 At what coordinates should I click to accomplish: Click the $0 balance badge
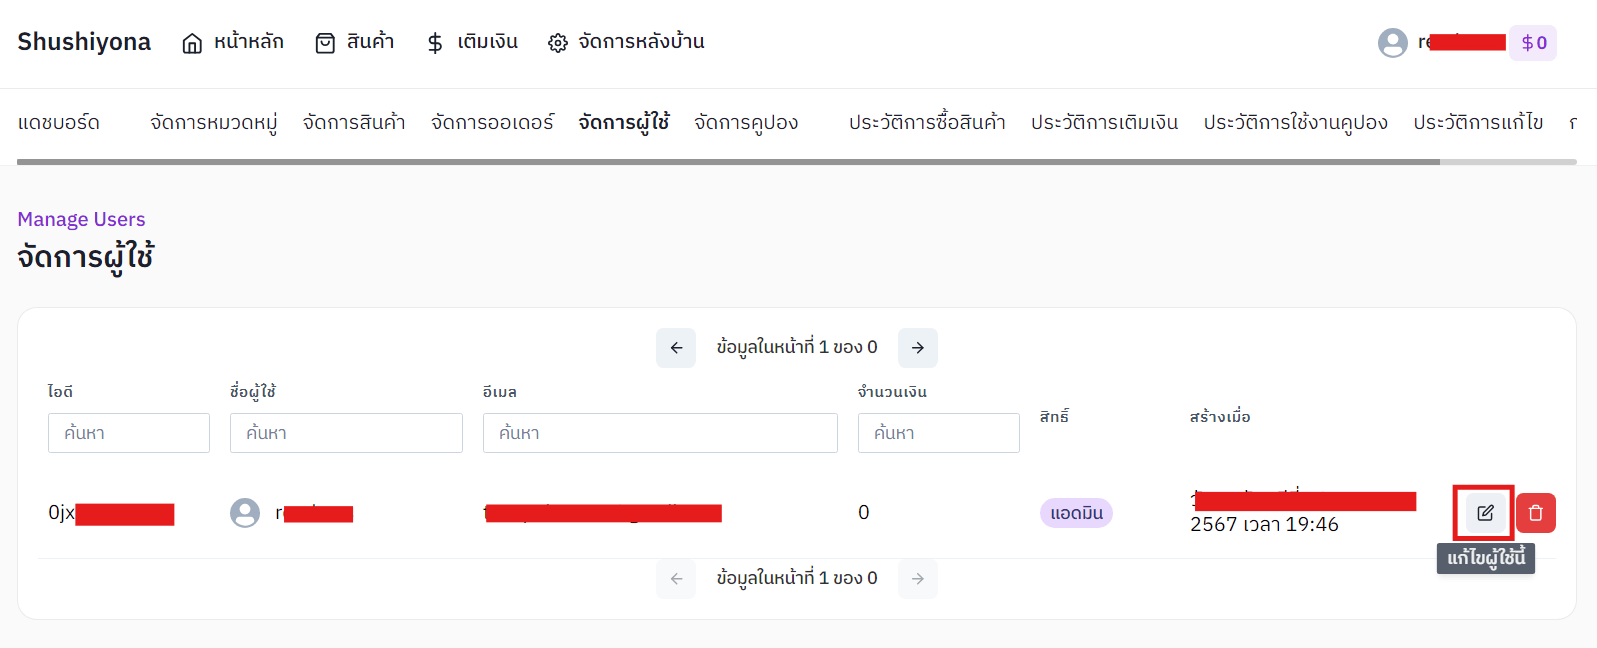pyautogui.click(x=1533, y=42)
